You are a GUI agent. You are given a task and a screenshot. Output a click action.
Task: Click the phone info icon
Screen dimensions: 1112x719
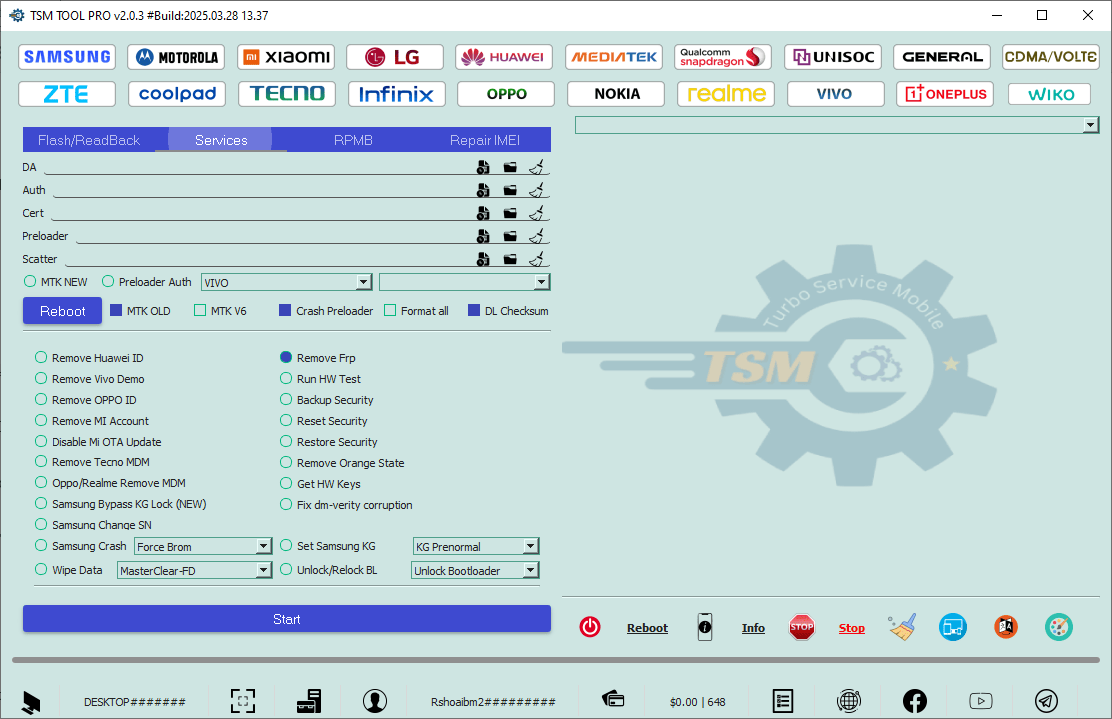[705, 627]
